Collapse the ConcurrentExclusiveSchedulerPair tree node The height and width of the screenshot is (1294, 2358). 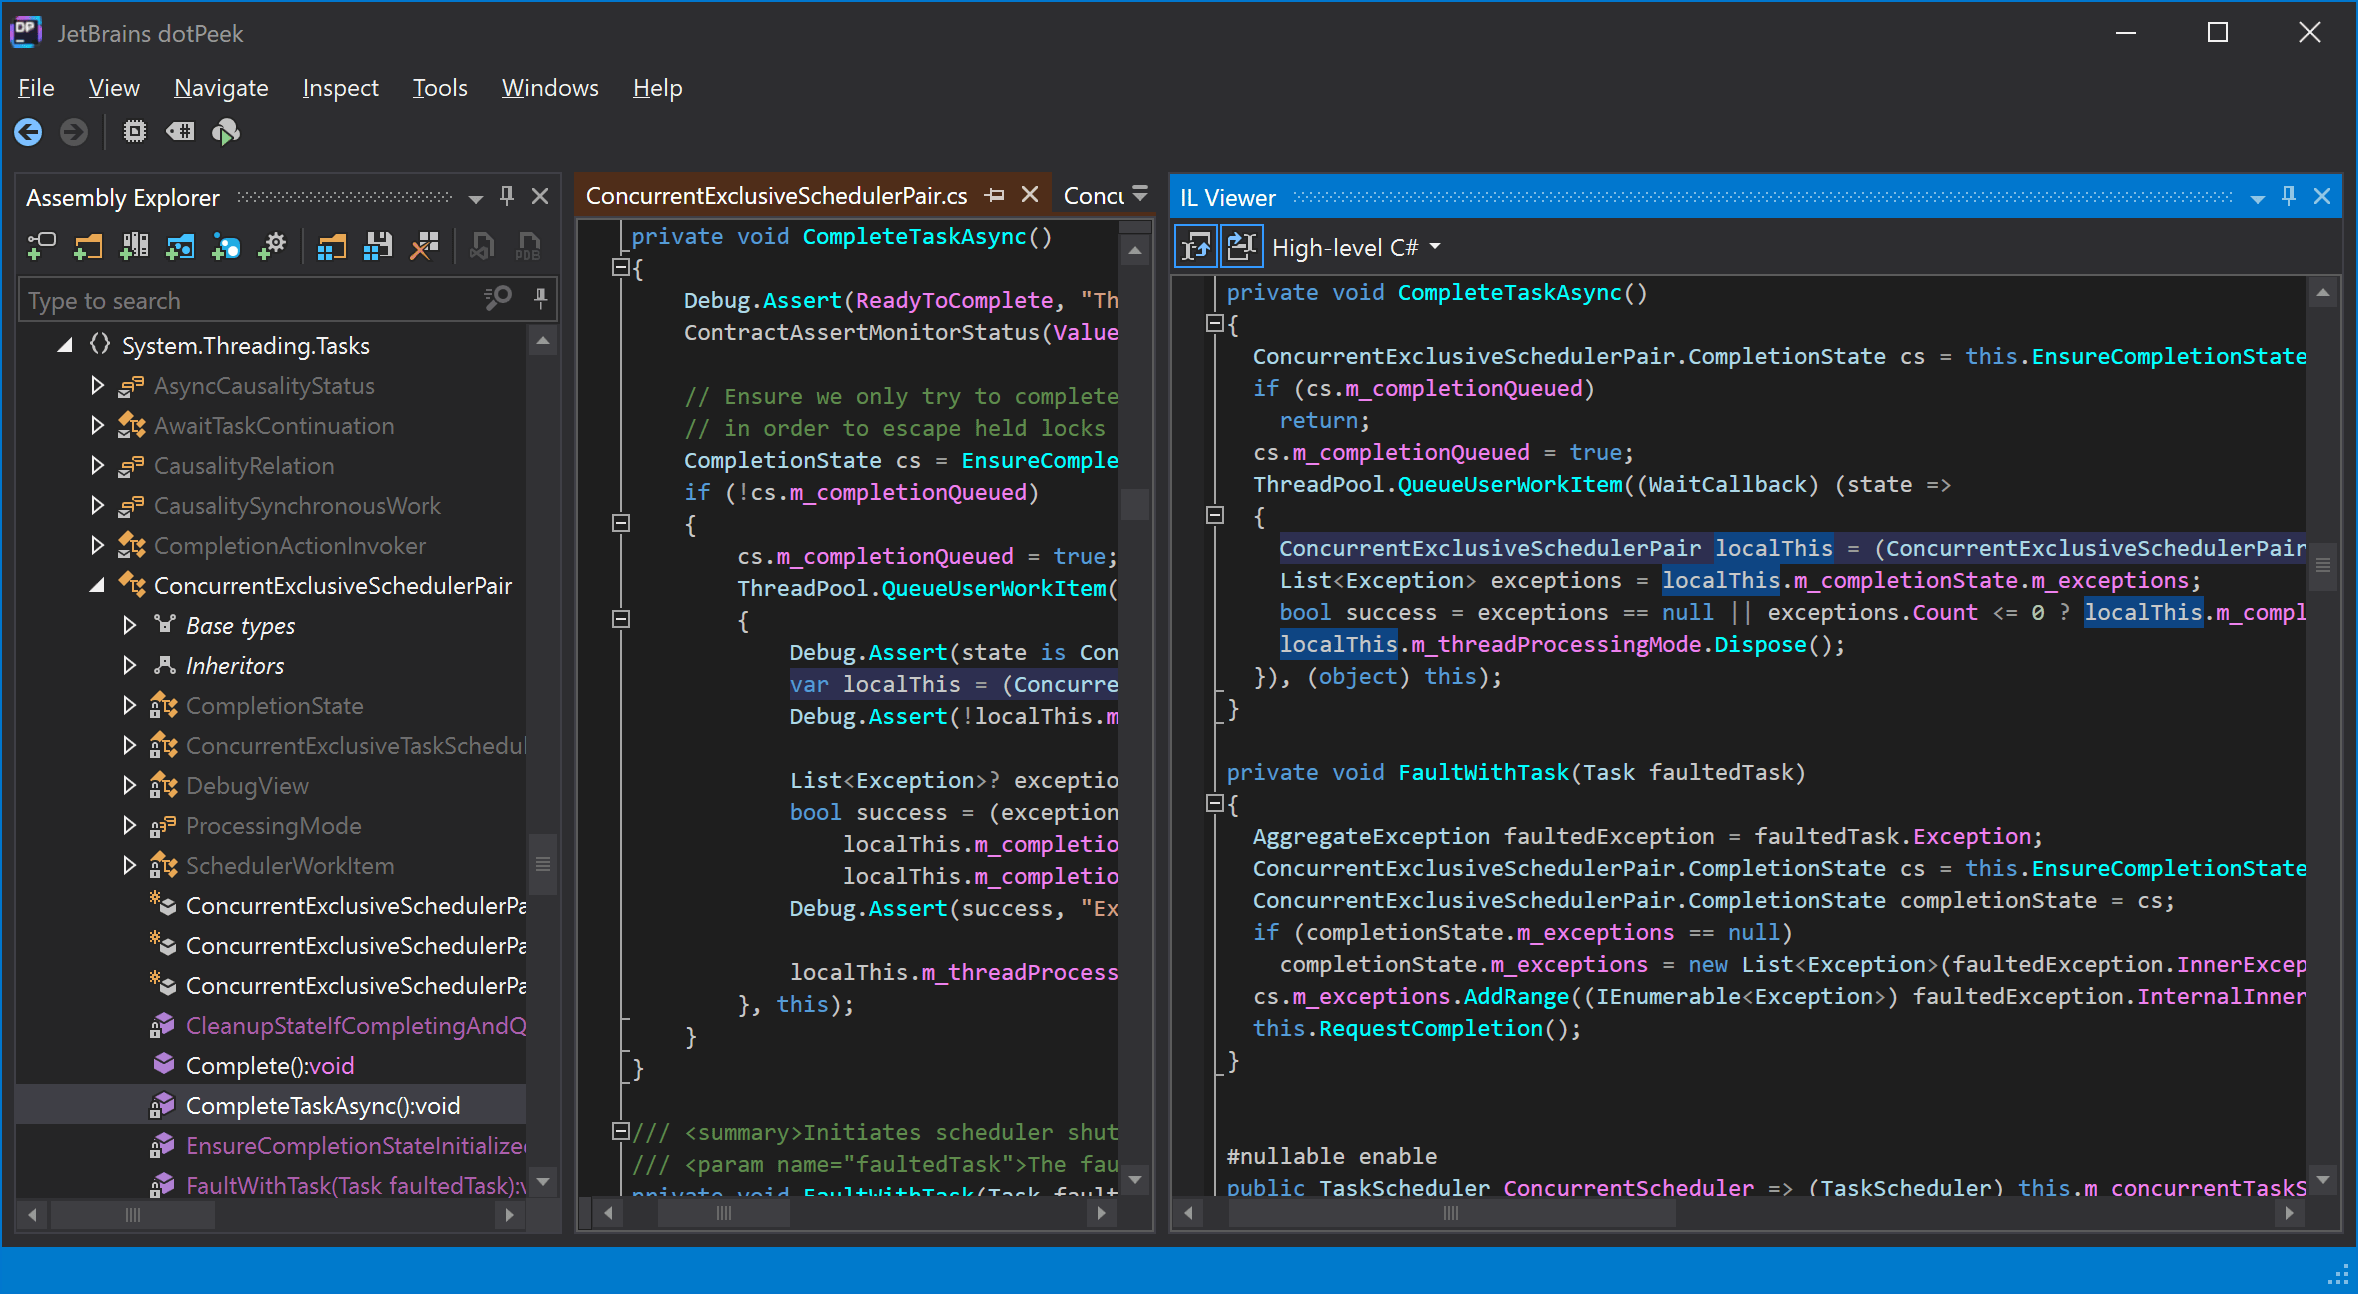point(97,586)
